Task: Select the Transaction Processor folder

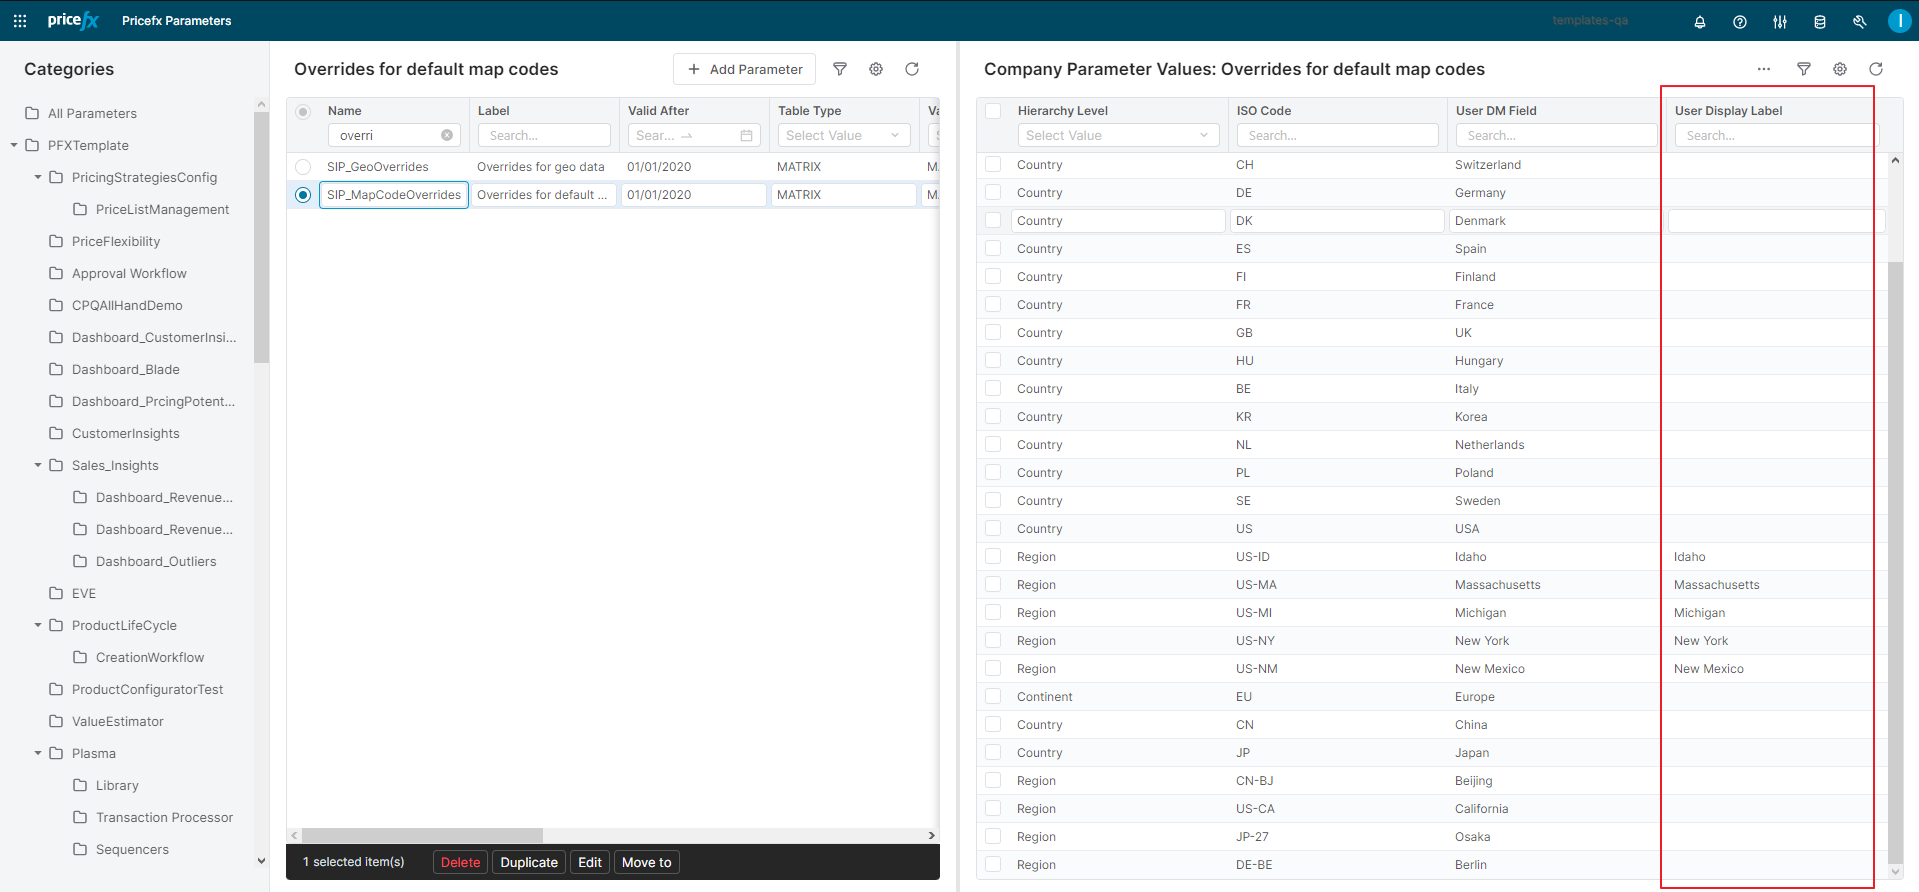Action: (164, 817)
